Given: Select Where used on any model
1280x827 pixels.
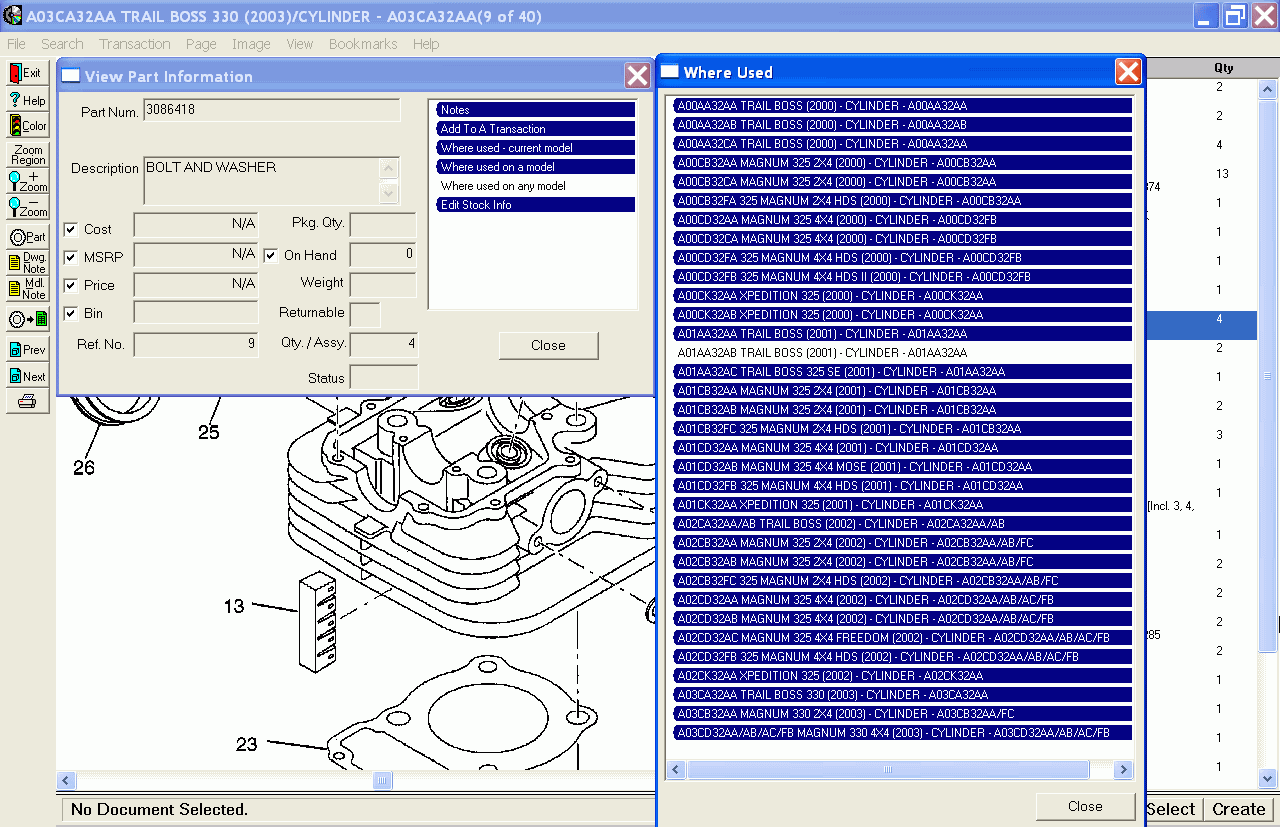Looking at the screenshot, I should 536,186.
